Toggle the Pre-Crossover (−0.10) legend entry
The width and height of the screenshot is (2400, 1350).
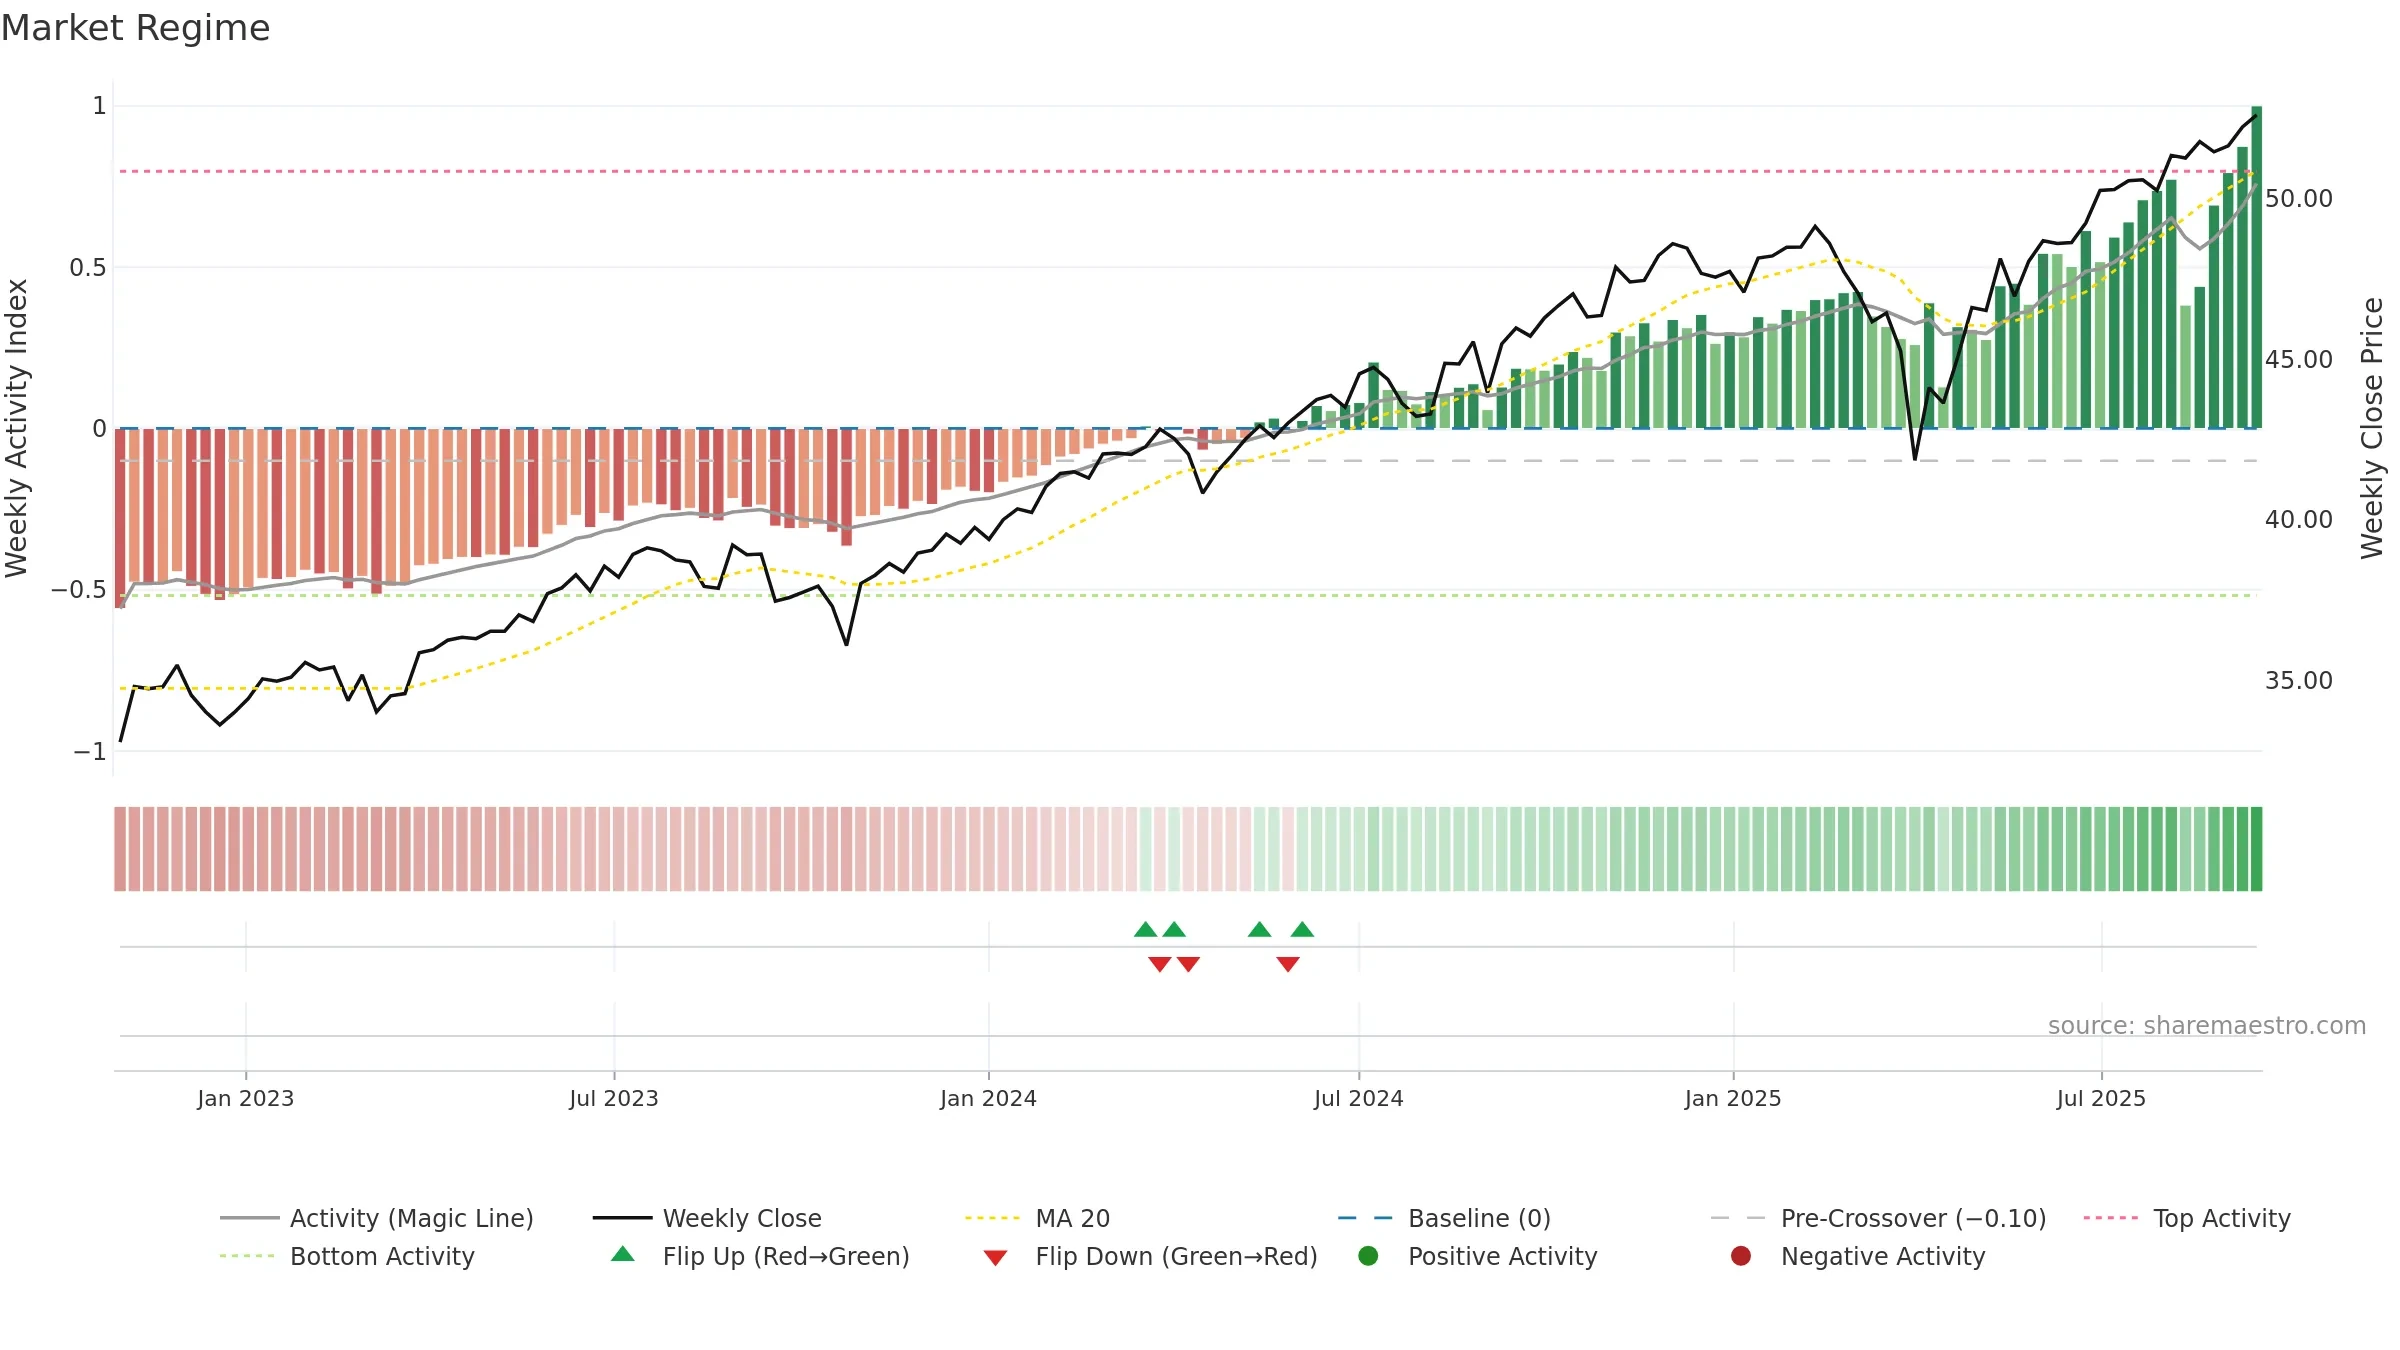click(x=1878, y=1218)
